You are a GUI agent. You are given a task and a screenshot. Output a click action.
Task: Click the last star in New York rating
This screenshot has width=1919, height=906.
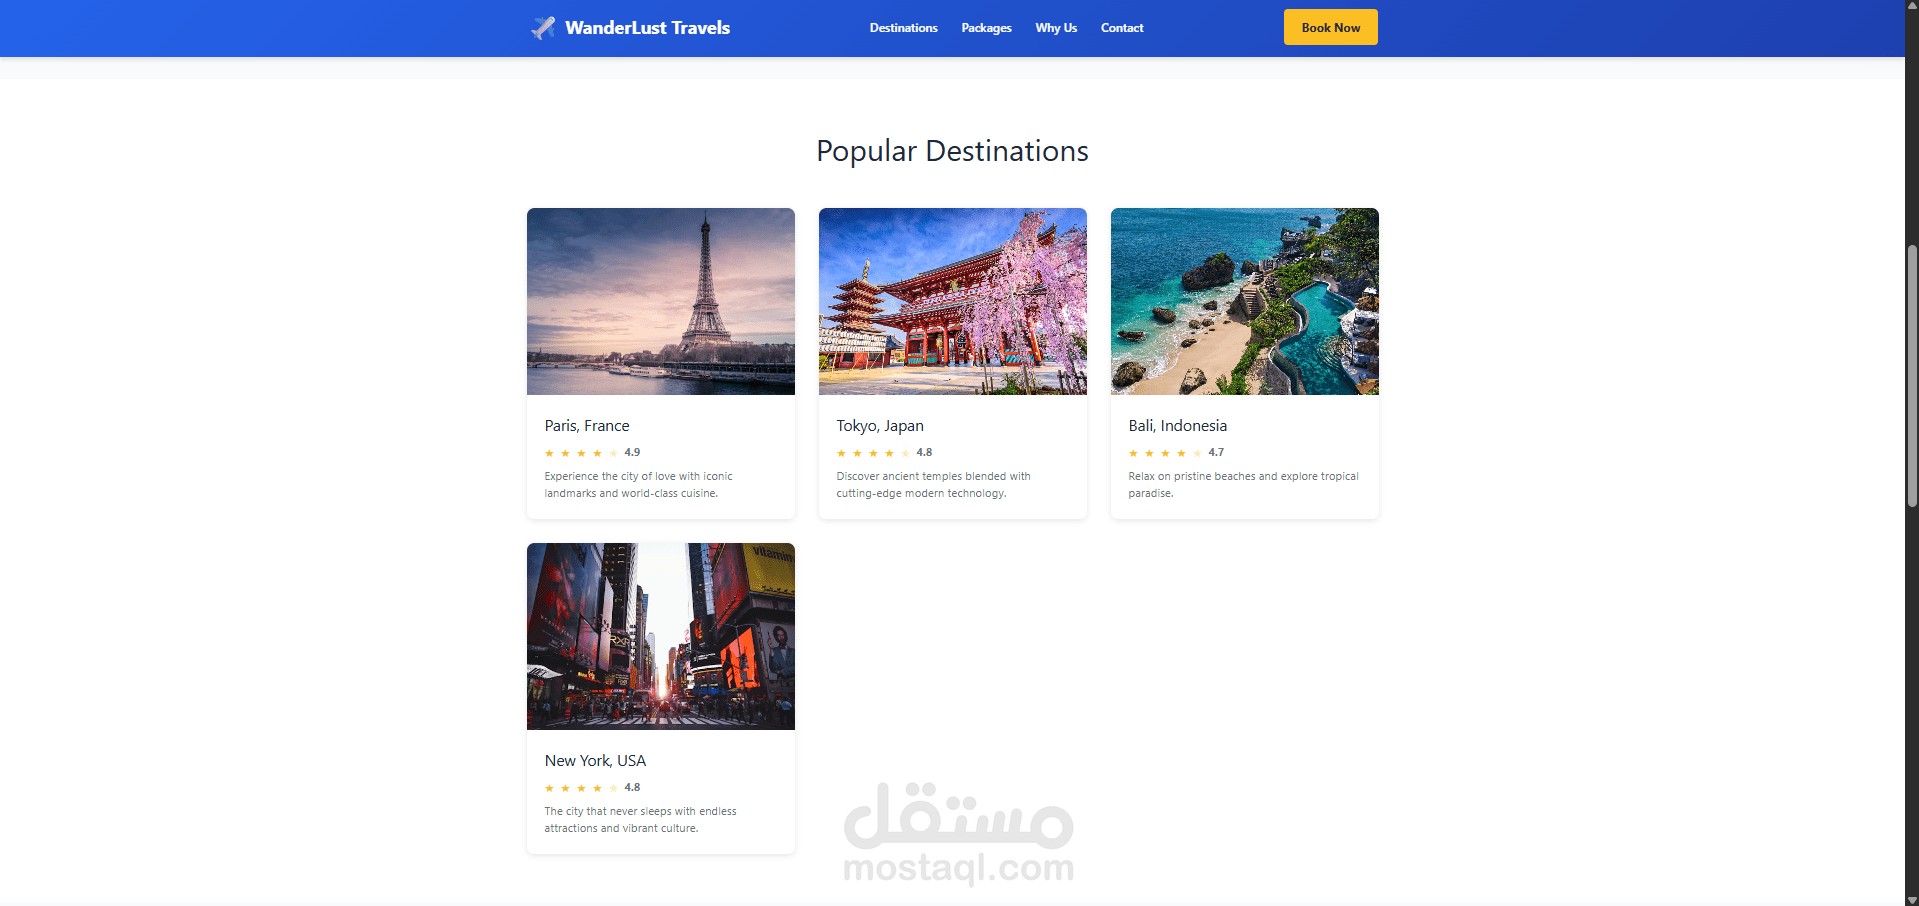click(x=613, y=788)
